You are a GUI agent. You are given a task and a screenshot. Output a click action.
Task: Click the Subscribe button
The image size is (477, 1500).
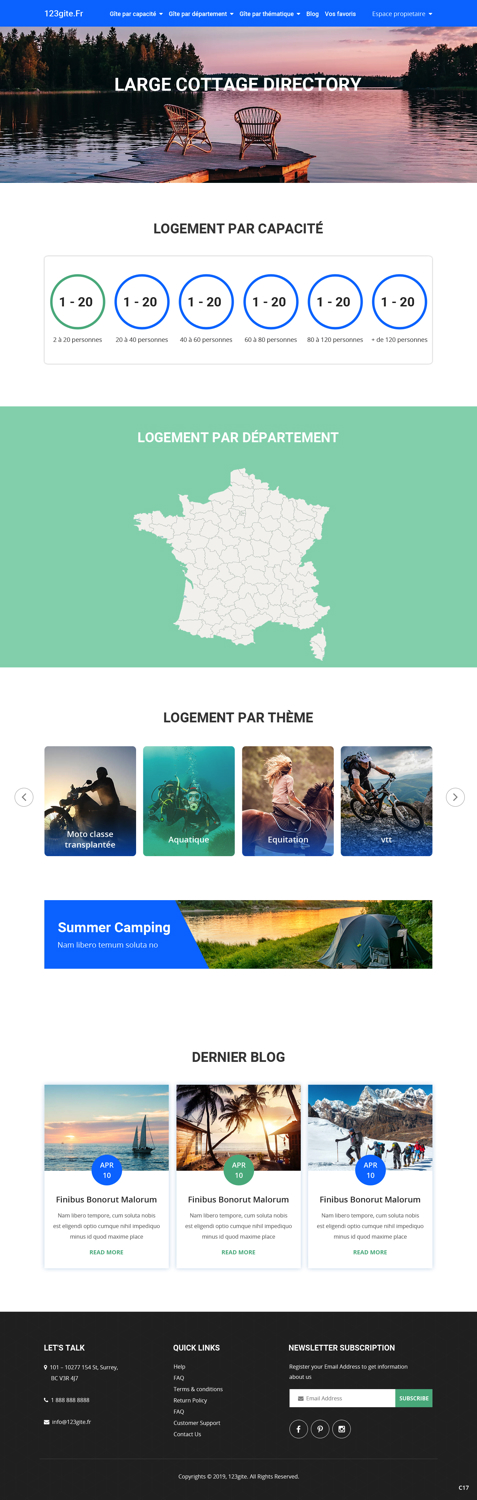(414, 1398)
